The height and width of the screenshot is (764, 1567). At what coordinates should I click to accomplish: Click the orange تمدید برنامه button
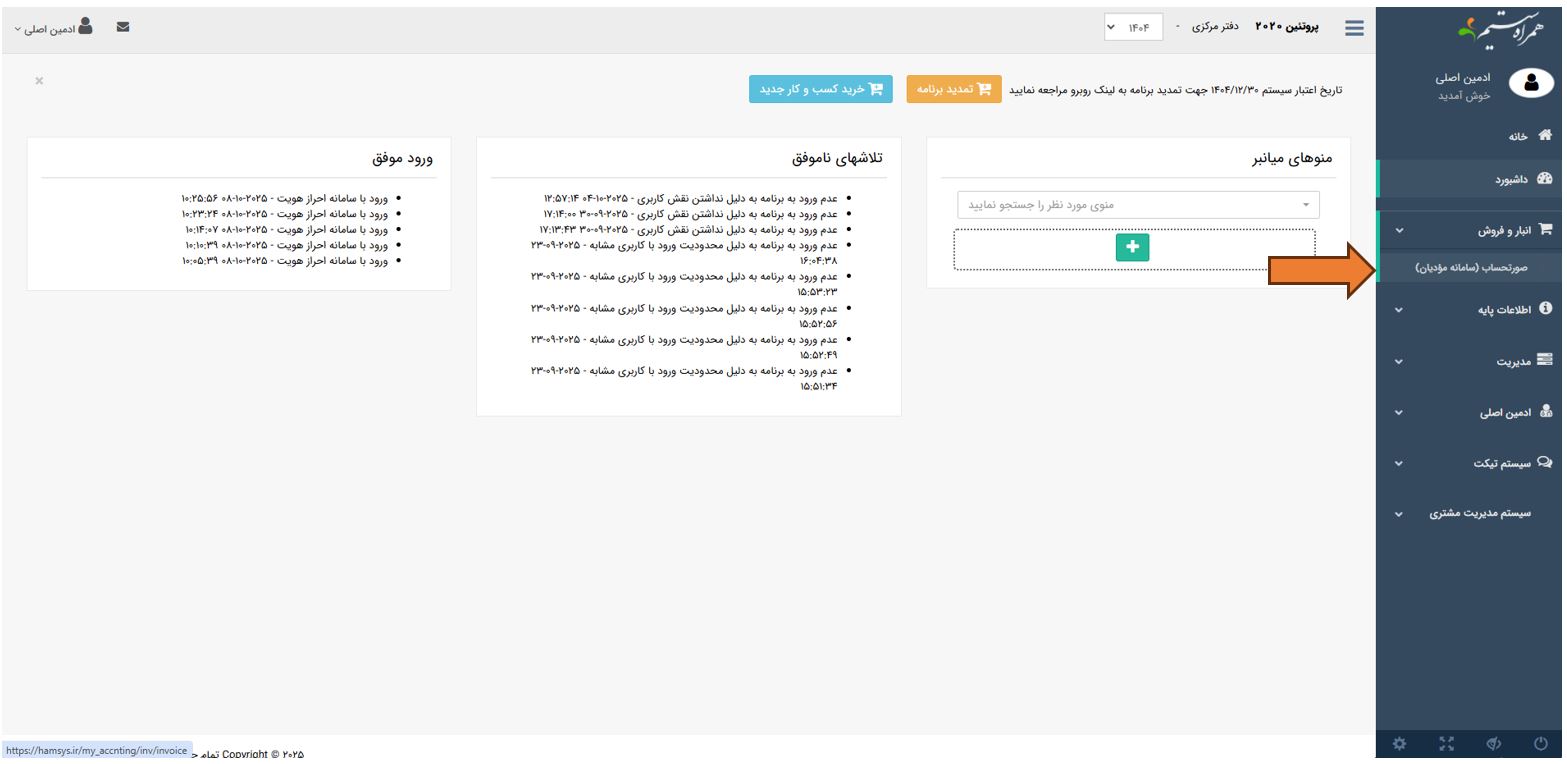pos(954,89)
